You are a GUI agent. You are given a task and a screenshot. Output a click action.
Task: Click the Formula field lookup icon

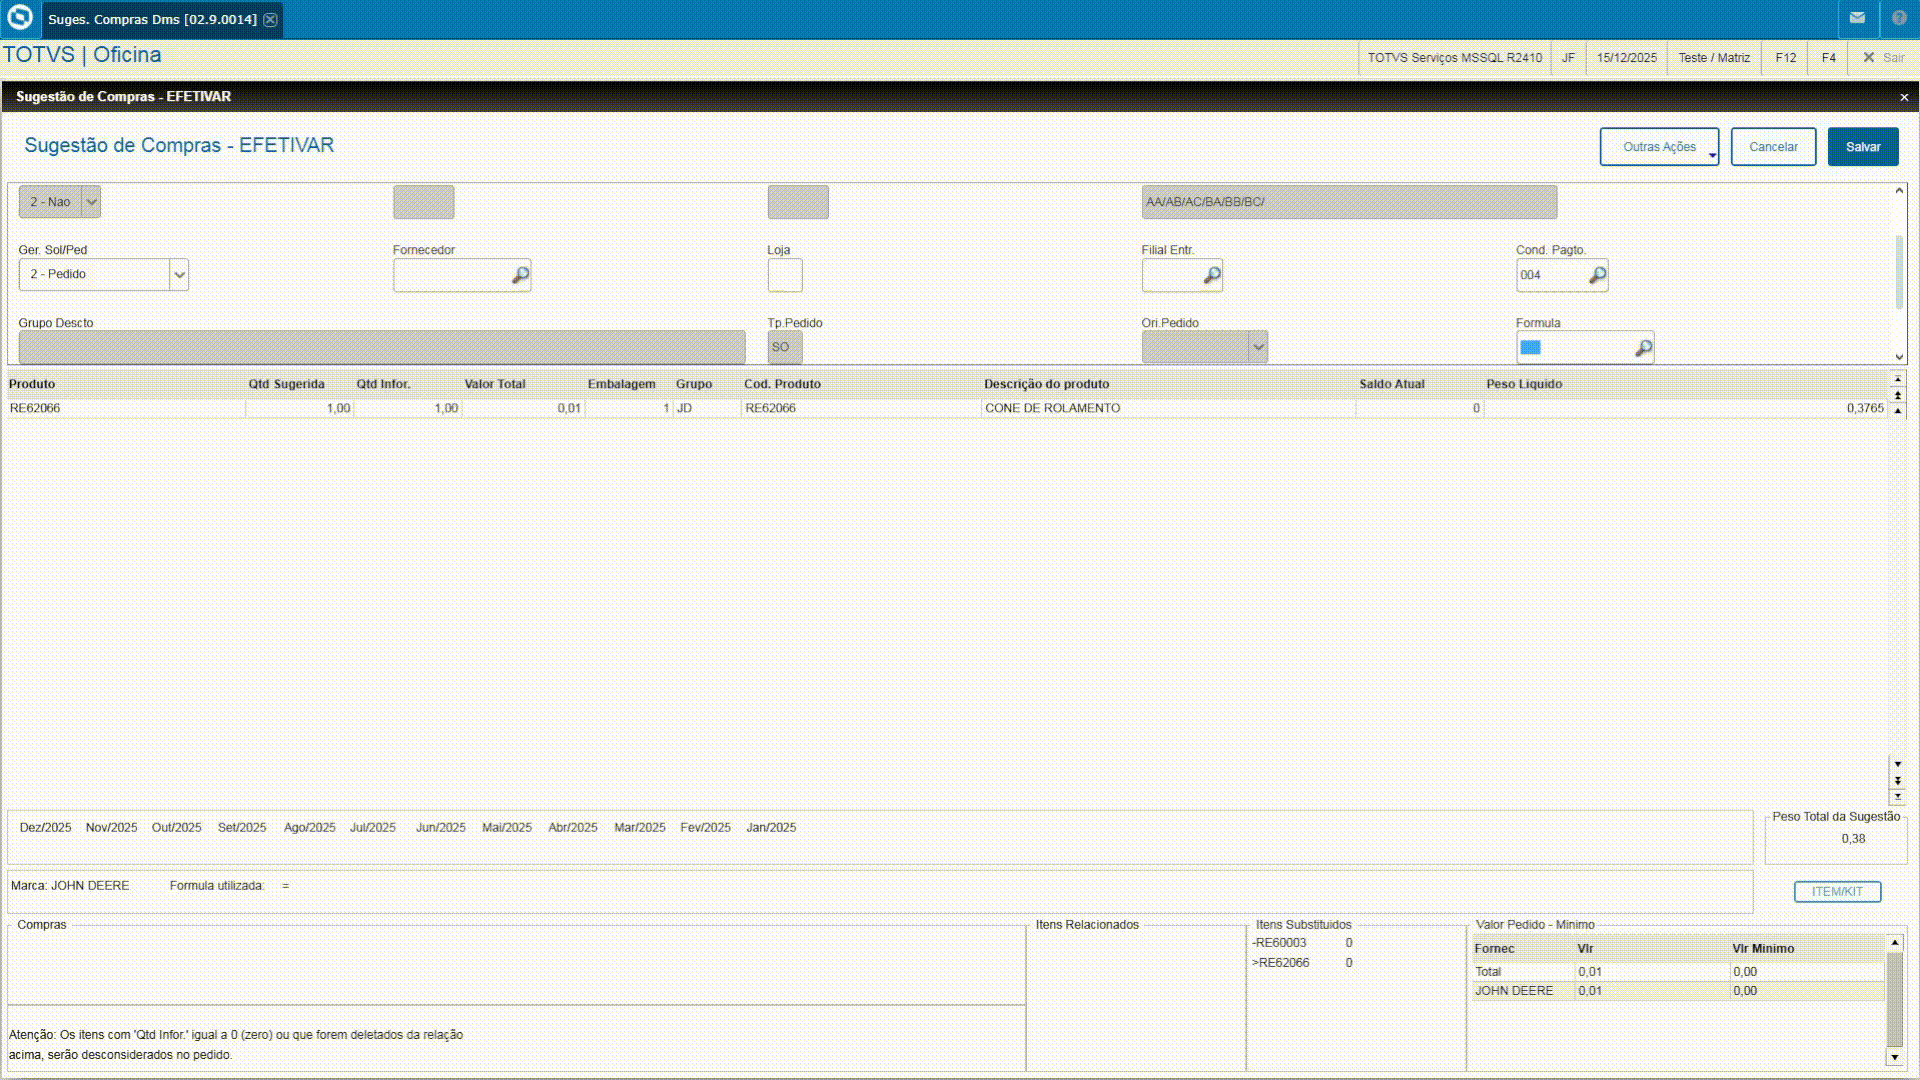(x=1643, y=348)
